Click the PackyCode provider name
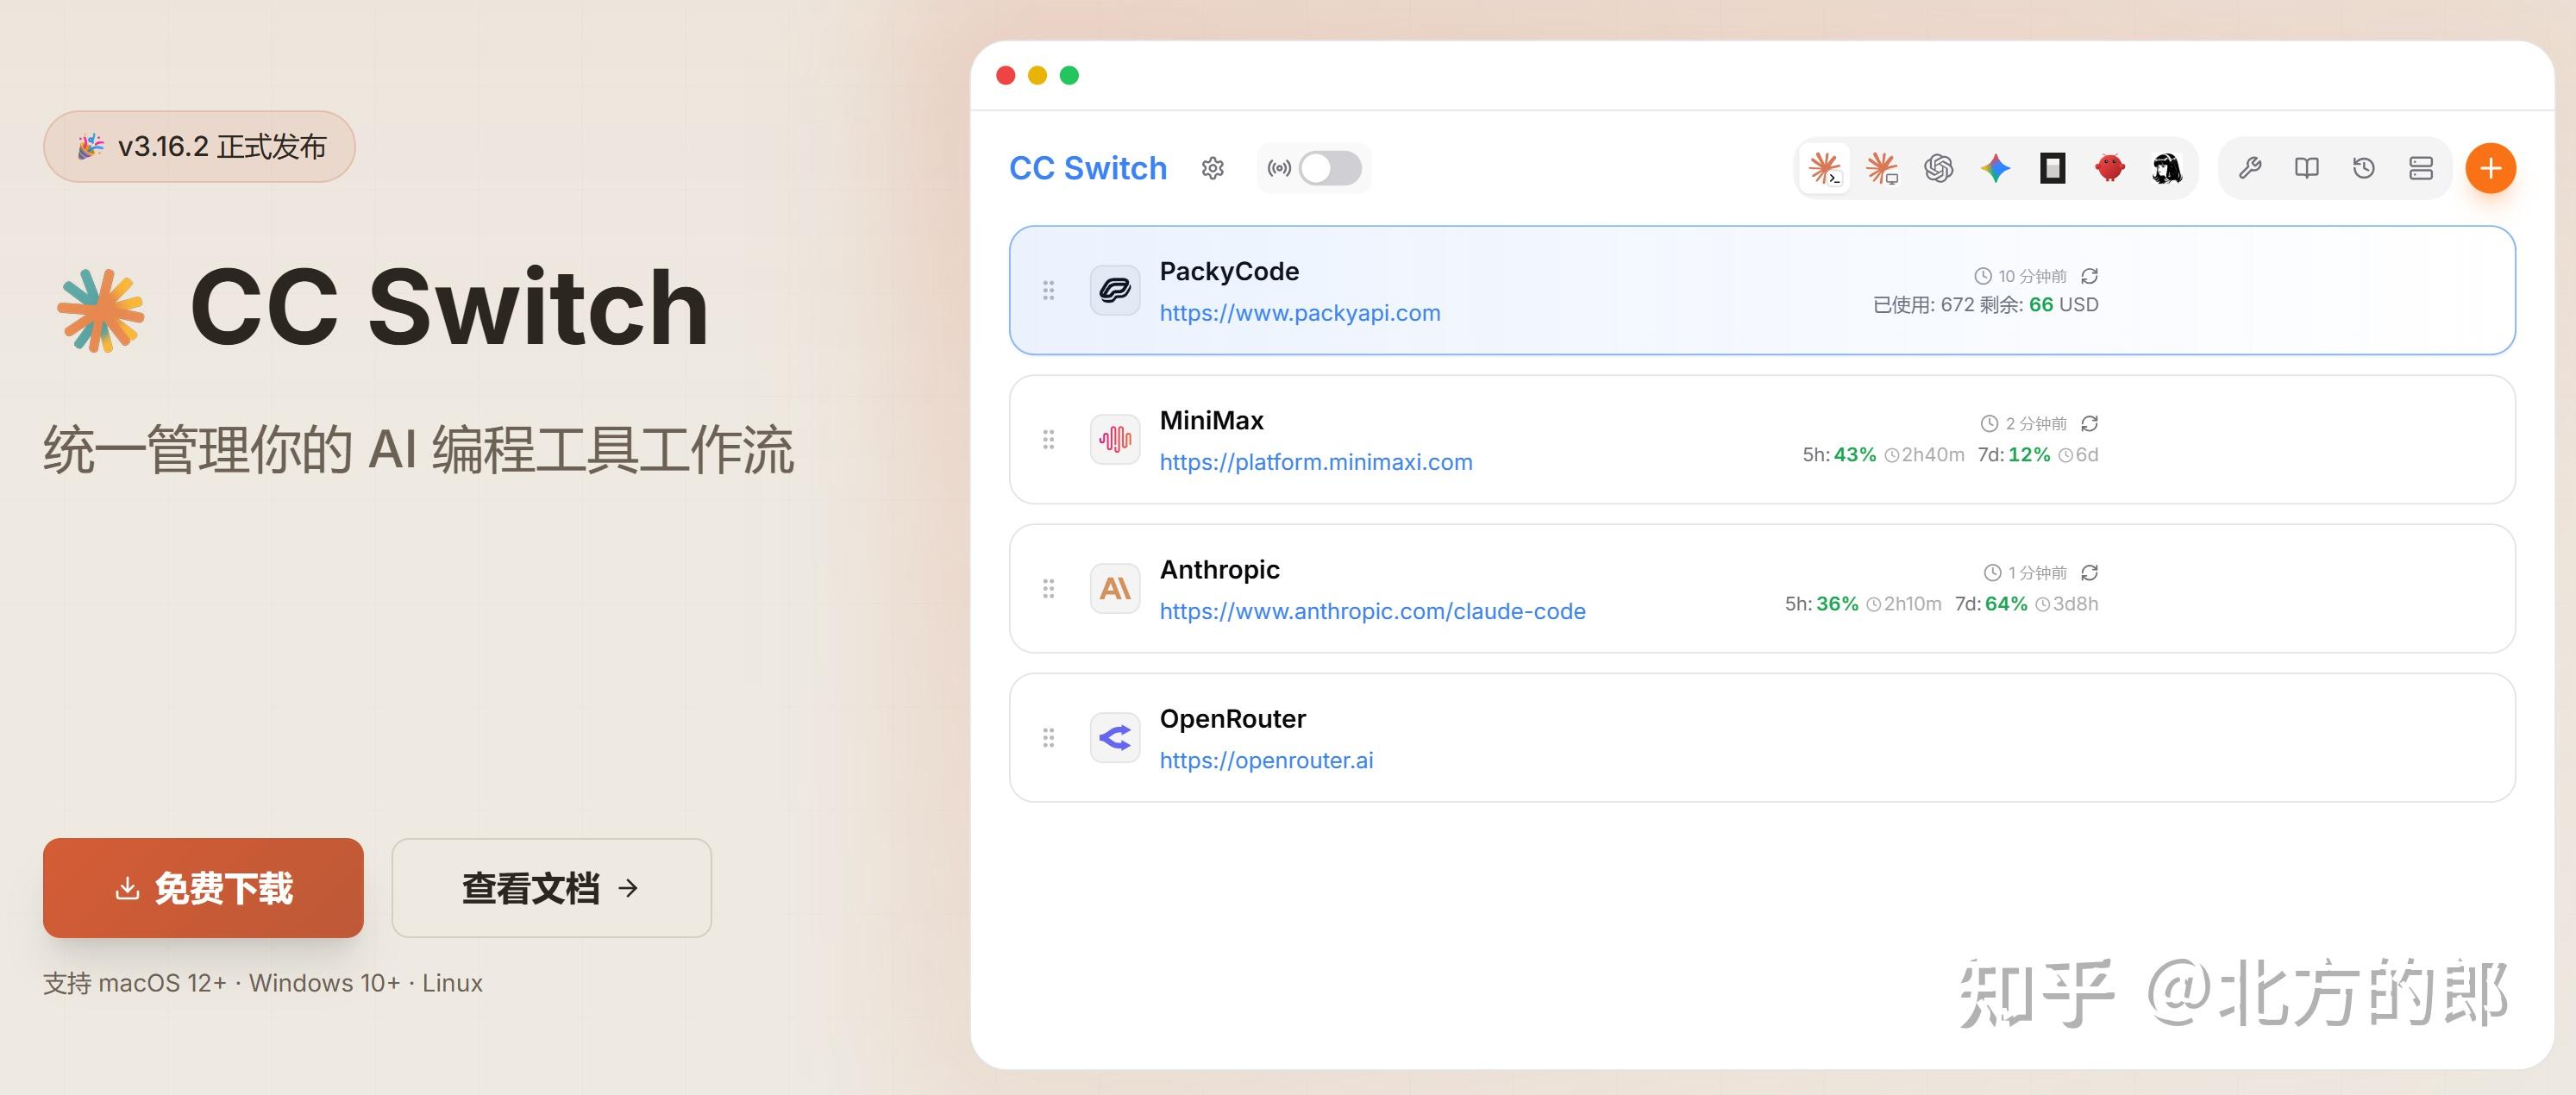The width and height of the screenshot is (2576, 1095). 1229,272
